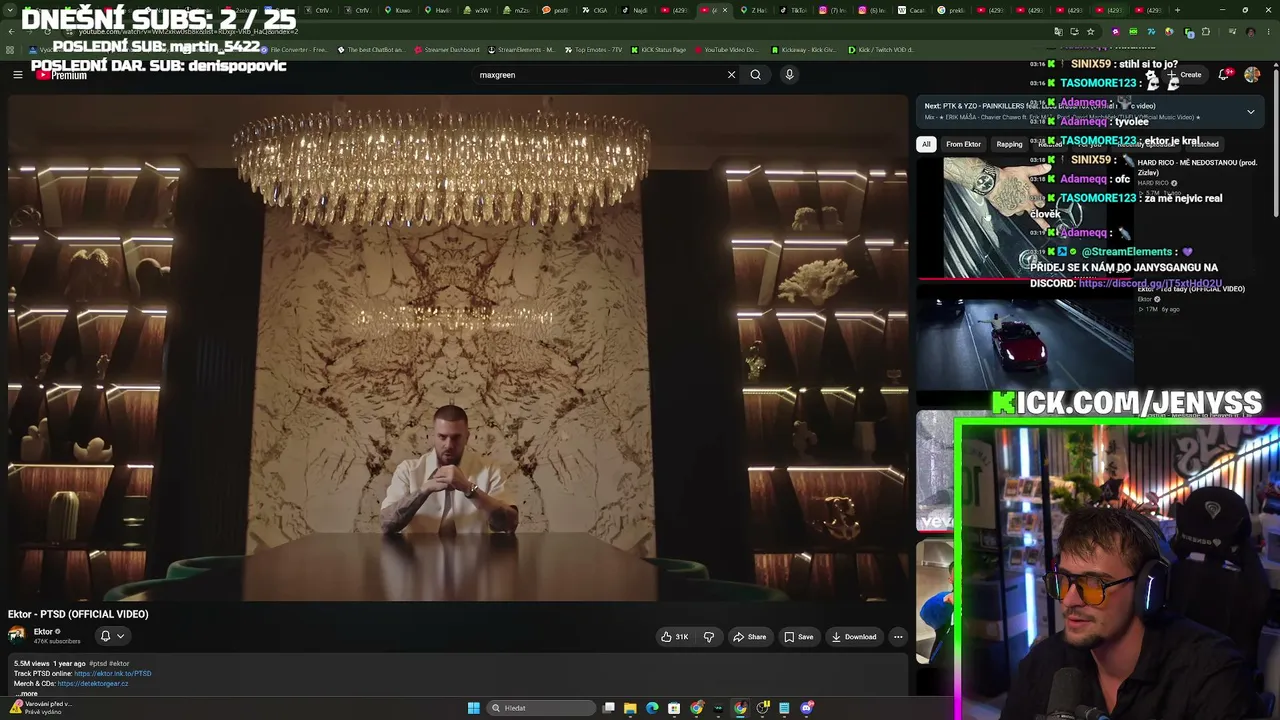Open the Kickaway - Kick Giv... bookmark
This screenshot has width=1280, height=720.
tap(803, 49)
